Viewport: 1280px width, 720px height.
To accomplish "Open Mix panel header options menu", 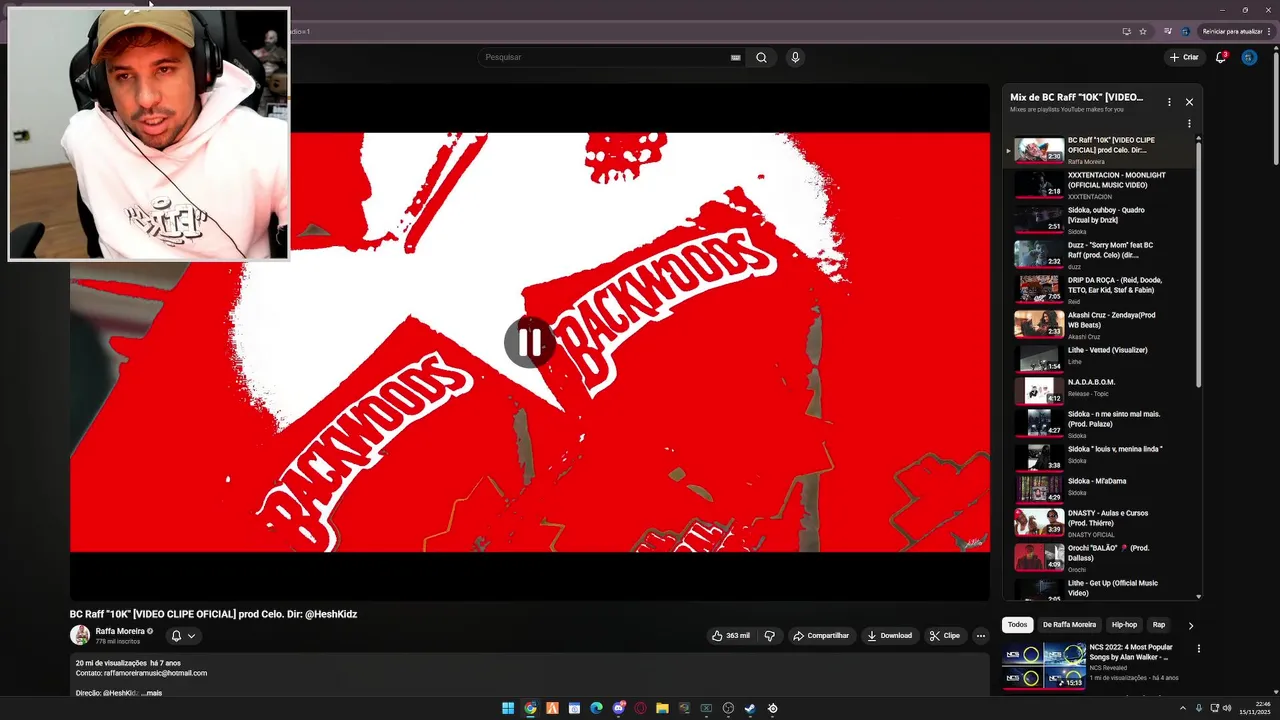I will tap(1169, 102).
